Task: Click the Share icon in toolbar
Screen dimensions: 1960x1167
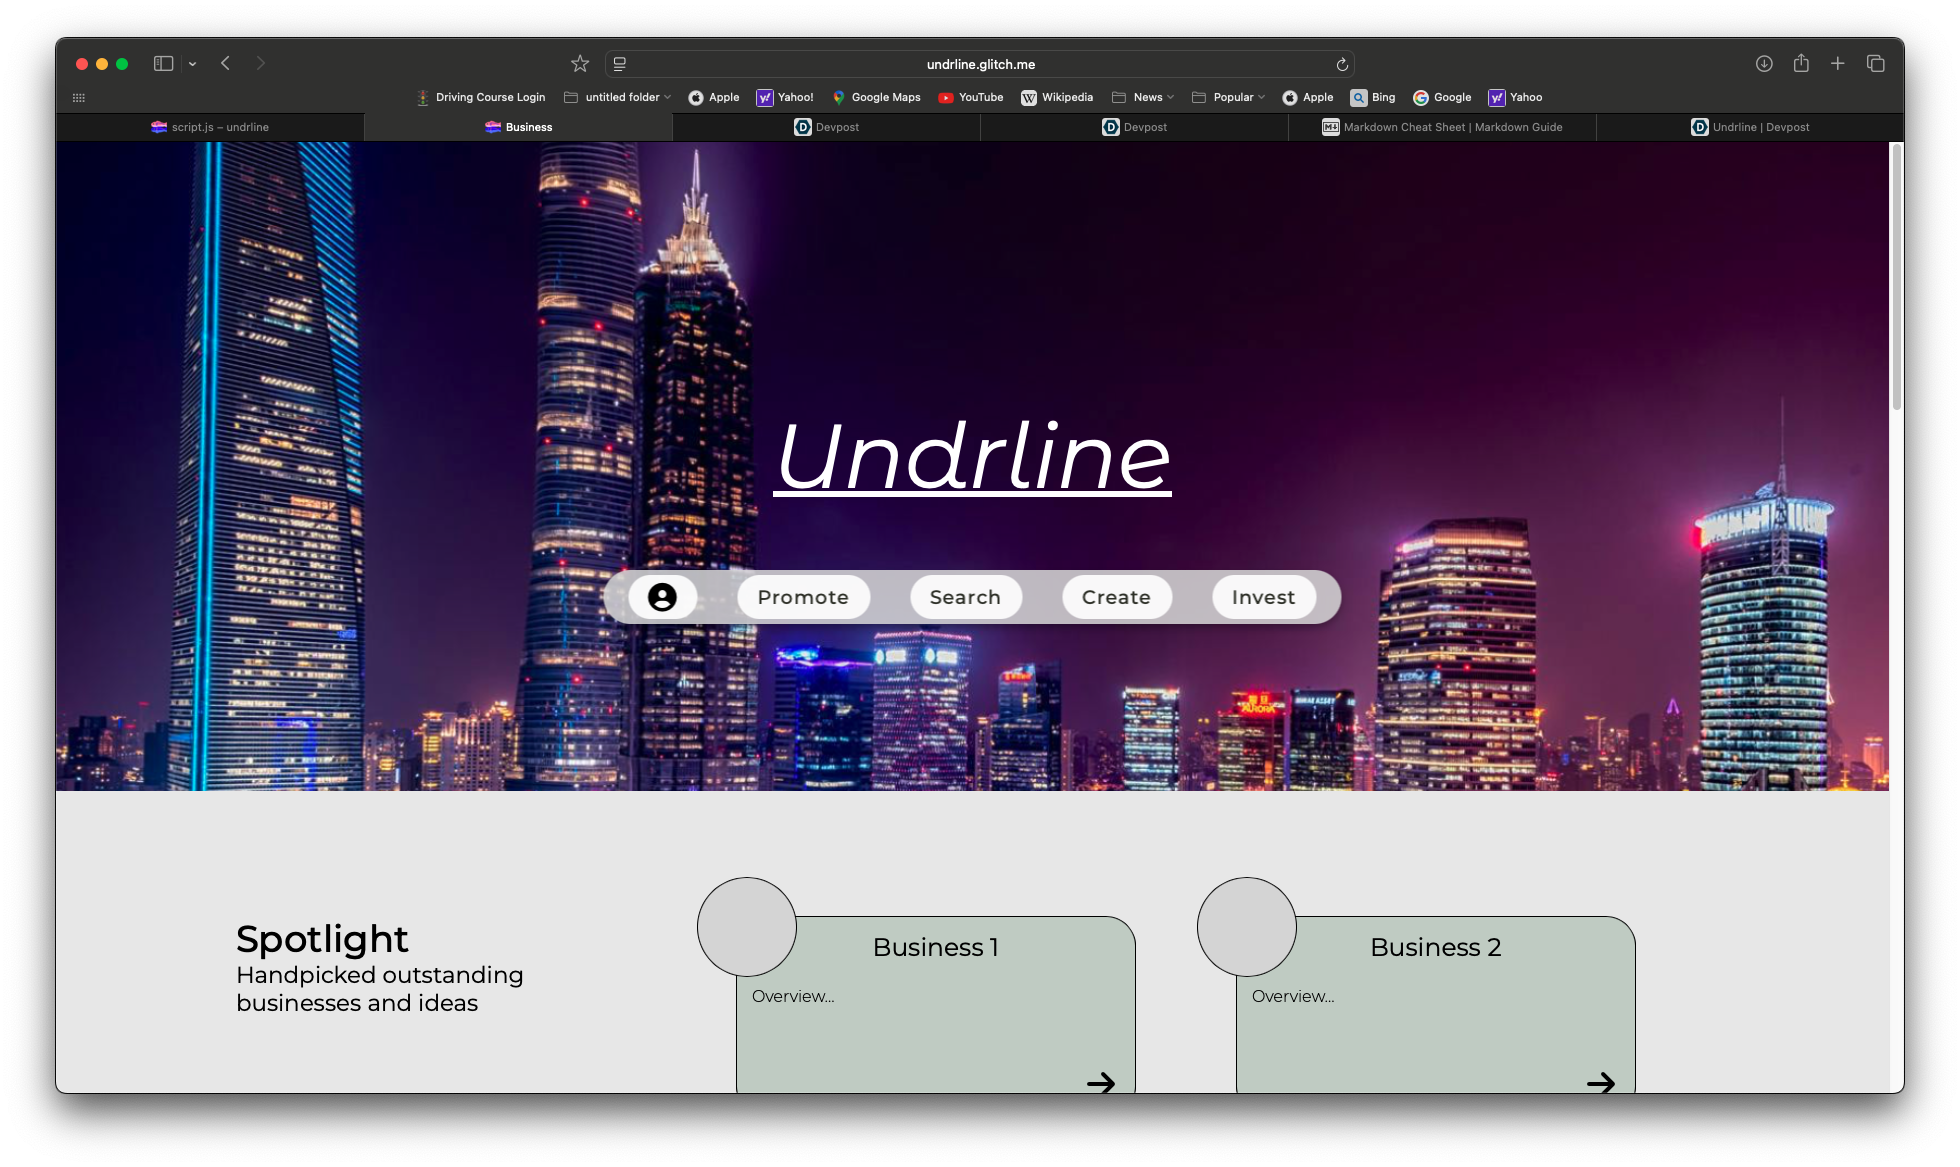Action: click(1801, 64)
